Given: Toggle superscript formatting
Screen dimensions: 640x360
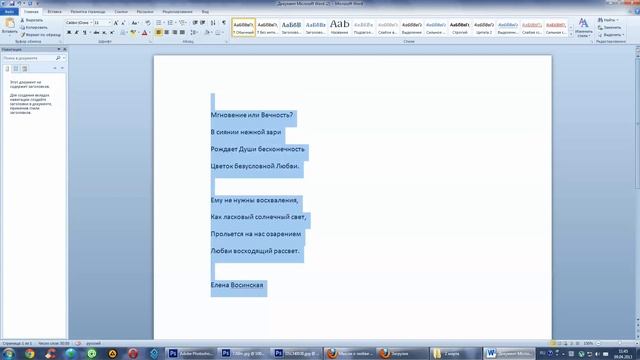Looking at the screenshot, I should pos(112,32).
